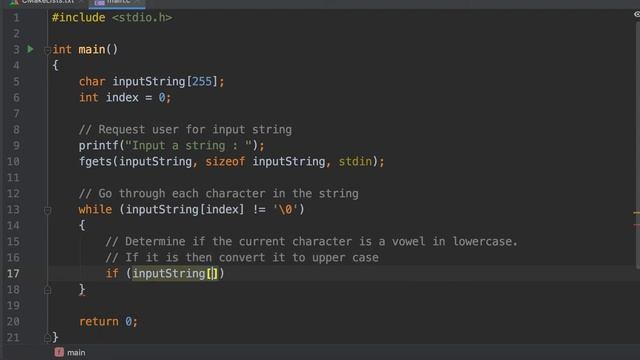Click the 'sizeof' keyword on line 10
640x360 pixels.
pyautogui.click(x=225, y=162)
